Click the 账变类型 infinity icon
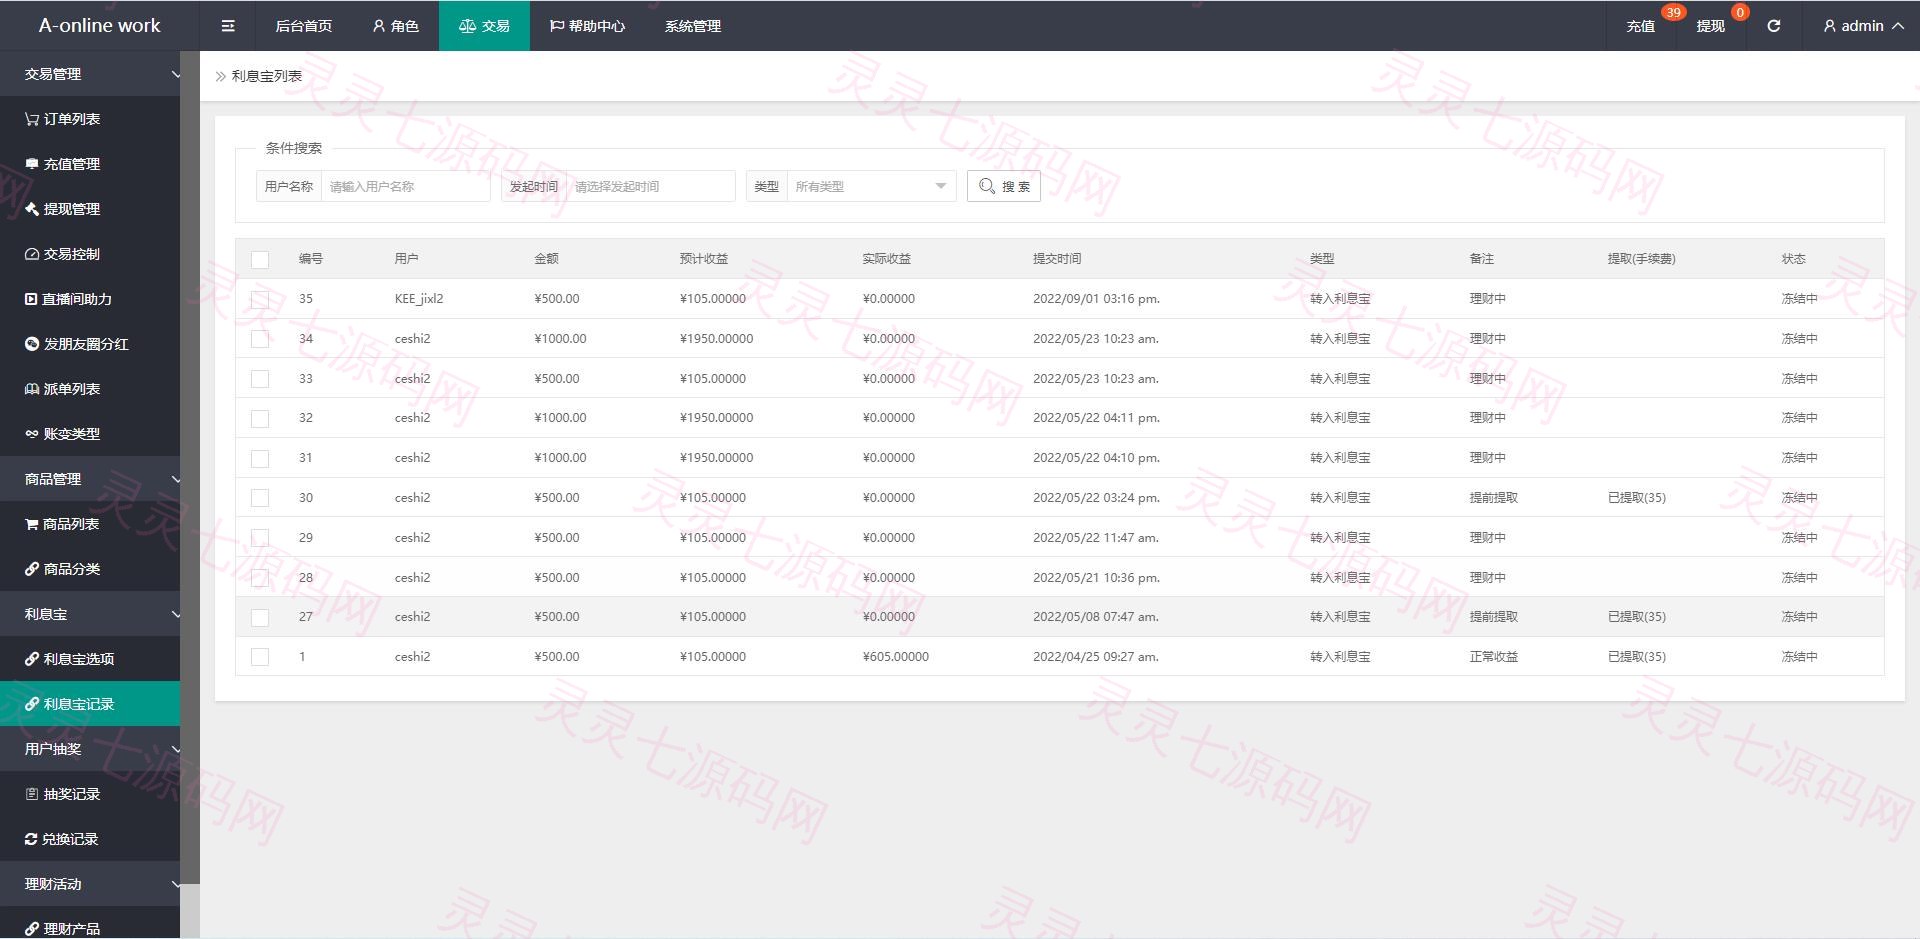This screenshot has width=1920, height=939. (32, 434)
